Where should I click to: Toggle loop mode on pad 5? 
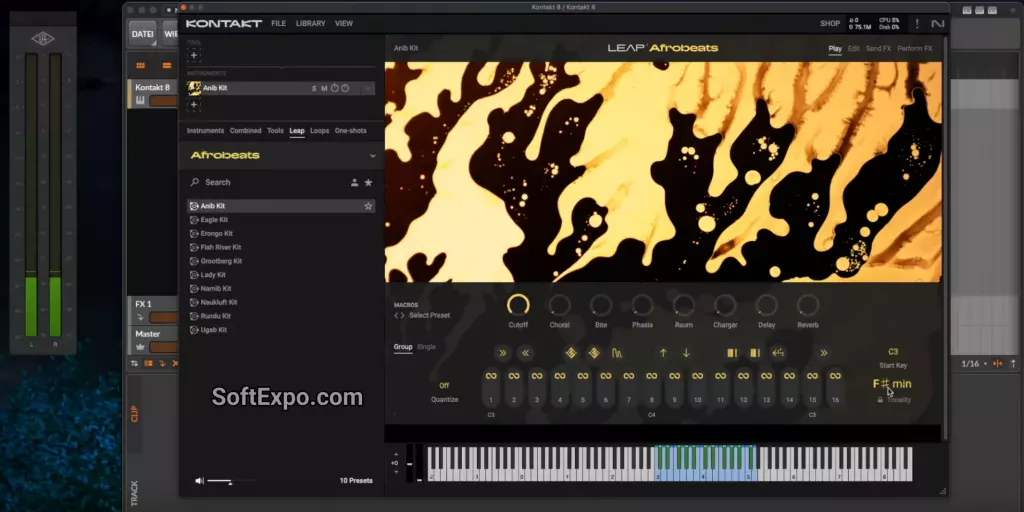click(583, 376)
